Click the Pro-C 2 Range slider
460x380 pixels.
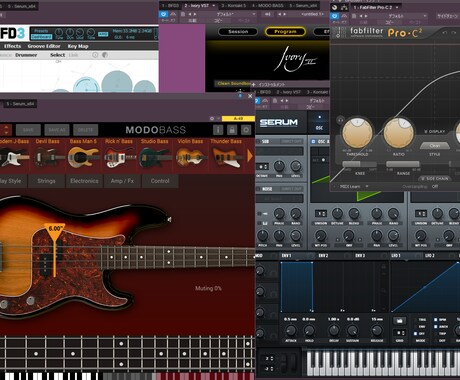403,164
